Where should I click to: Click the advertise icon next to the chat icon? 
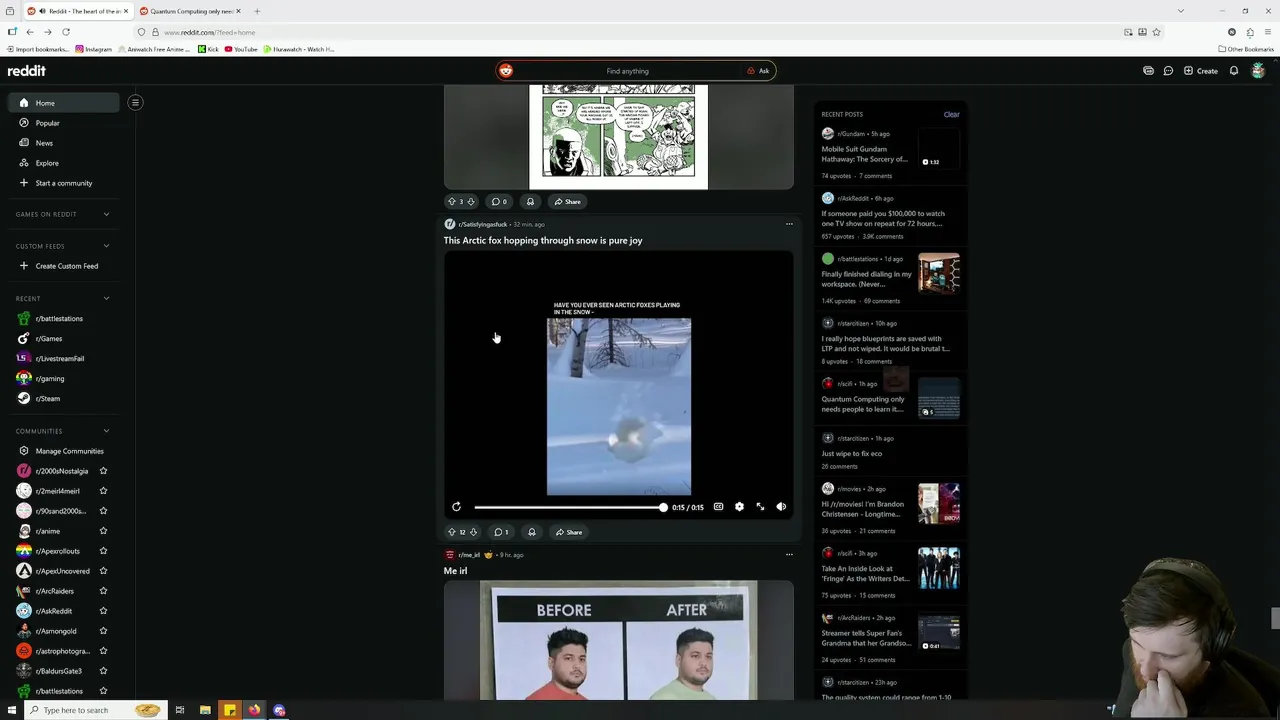click(x=1148, y=71)
